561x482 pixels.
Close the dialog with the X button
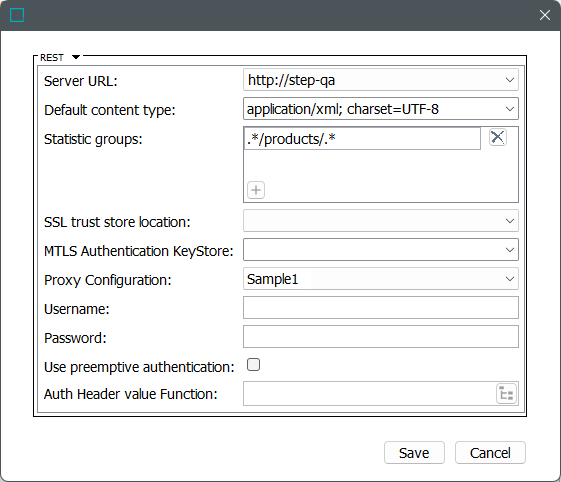click(545, 15)
